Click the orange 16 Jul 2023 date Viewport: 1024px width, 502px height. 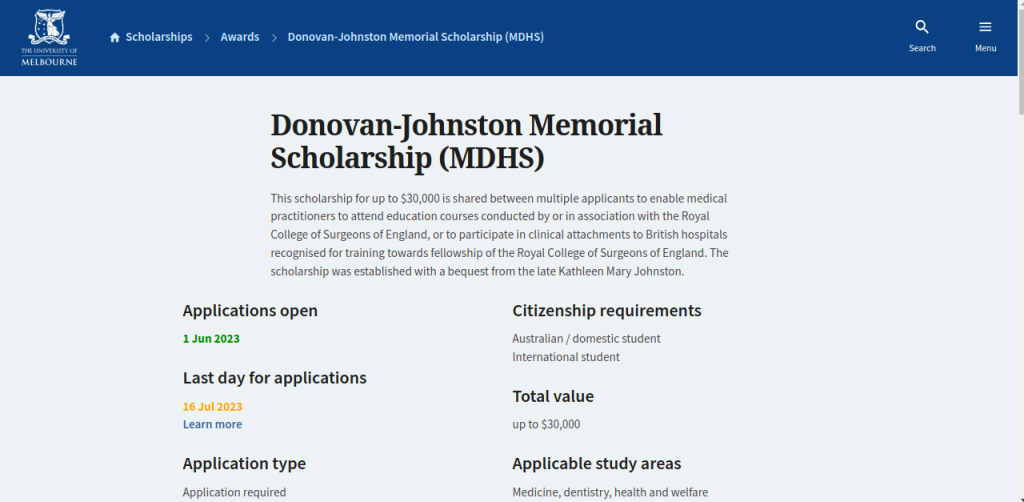coord(212,407)
